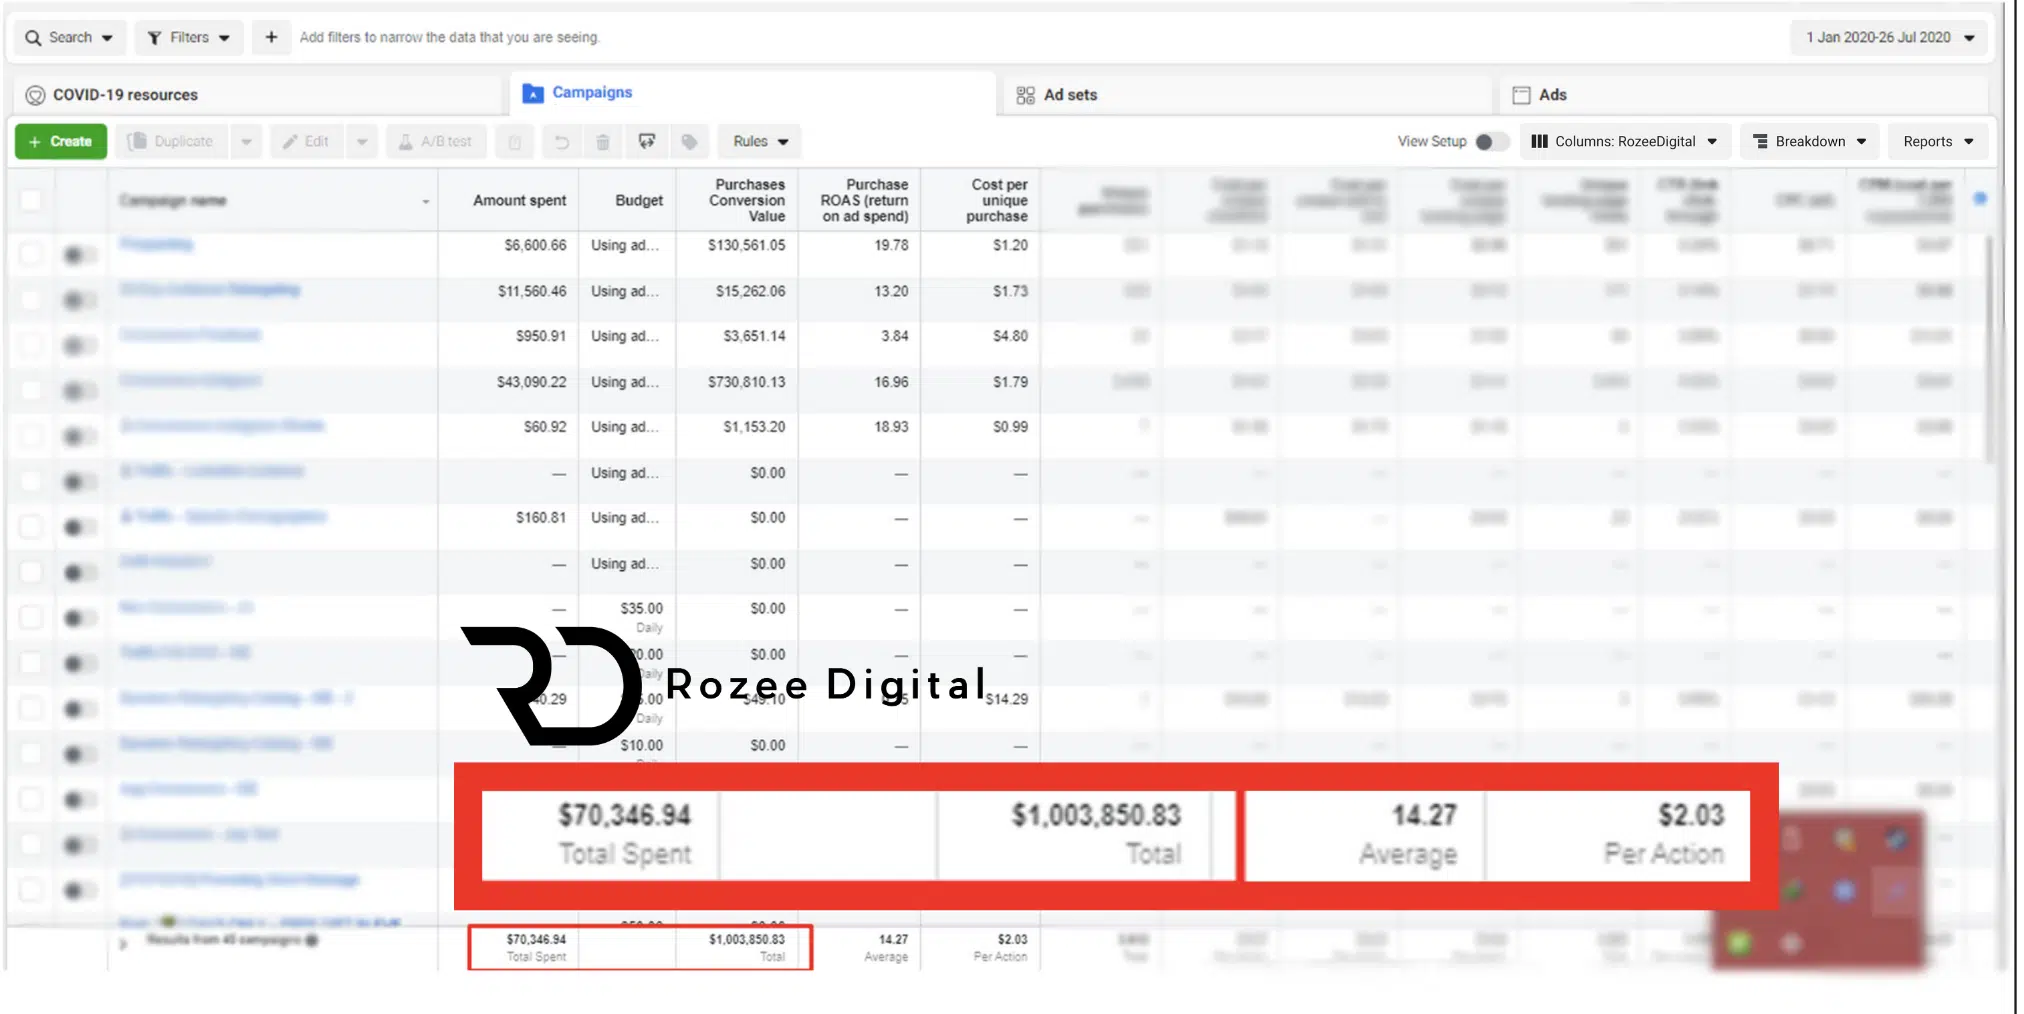The image size is (2024, 1014).
Task: Click the $14.29 cost per purchase cell
Action: 1007,699
